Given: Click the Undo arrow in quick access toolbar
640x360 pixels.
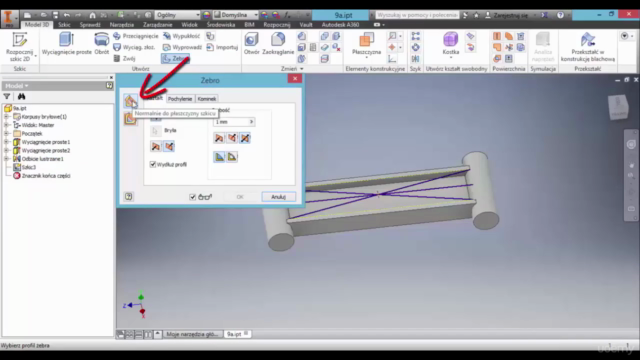Looking at the screenshot, I should (x=67, y=15).
